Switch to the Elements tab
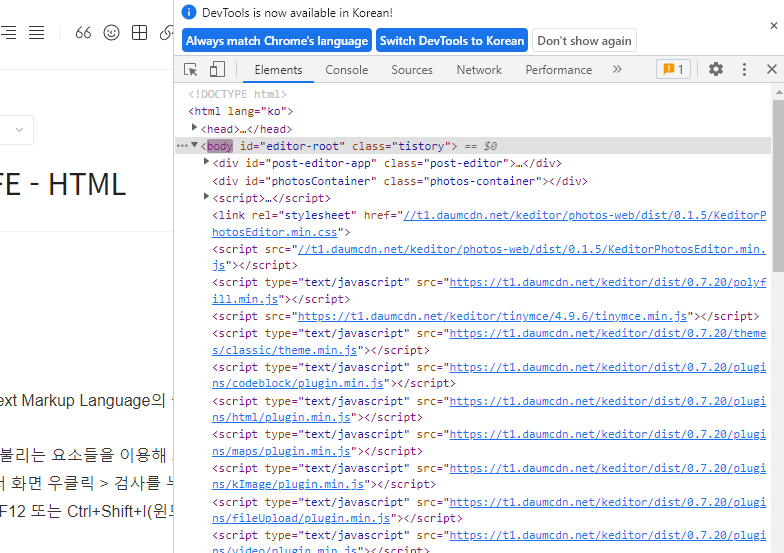 (x=278, y=70)
